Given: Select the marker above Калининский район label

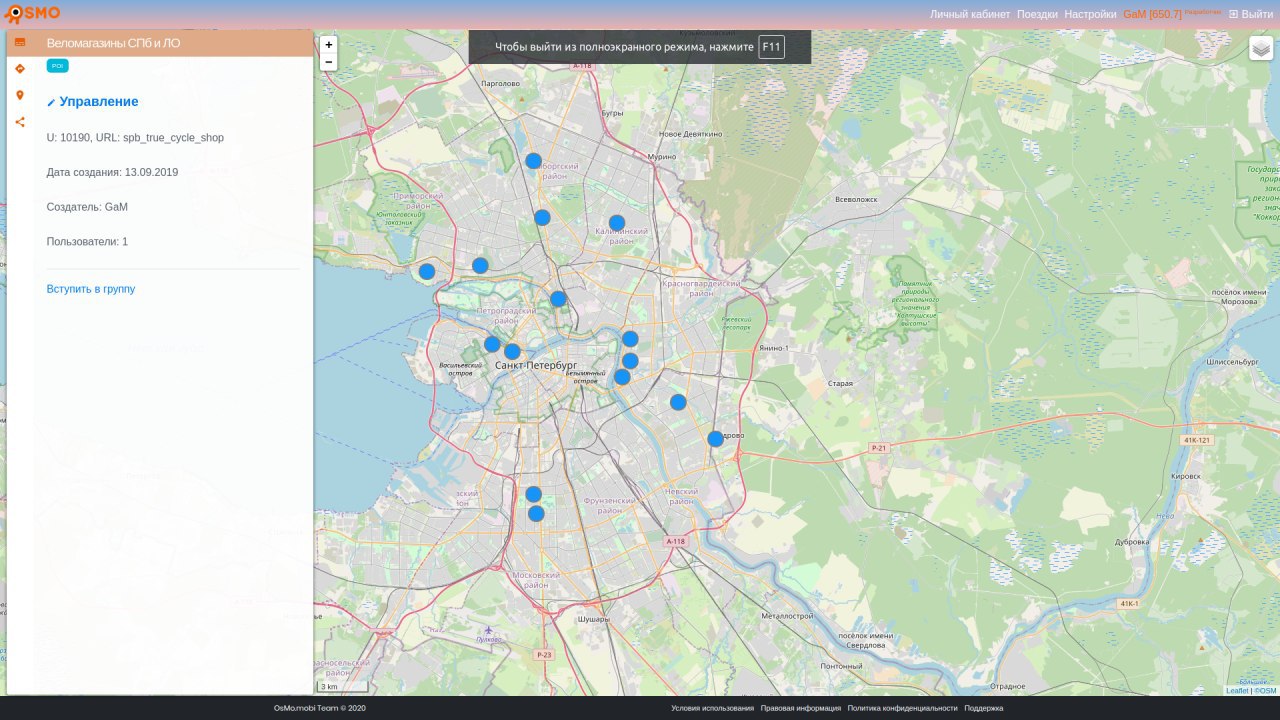Looking at the screenshot, I should [617, 223].
